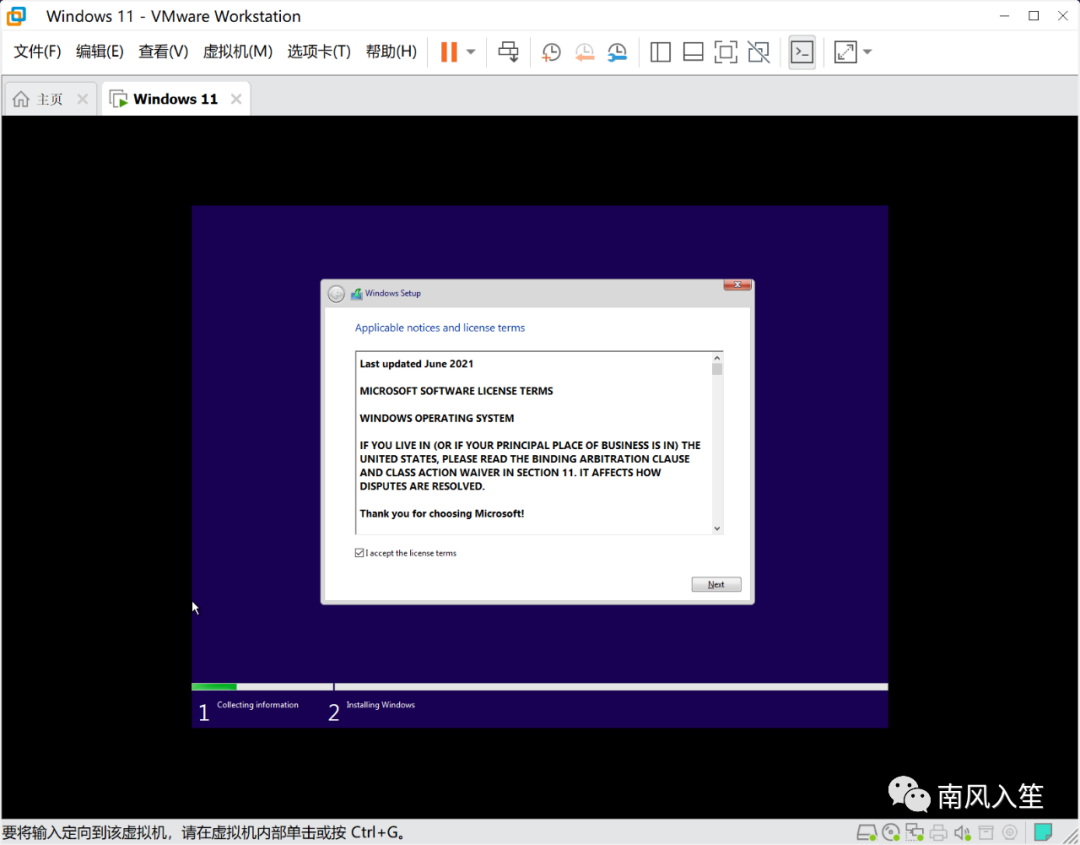Uncheck I accept the license terms
1080x845 pixels.
(359, 553)
